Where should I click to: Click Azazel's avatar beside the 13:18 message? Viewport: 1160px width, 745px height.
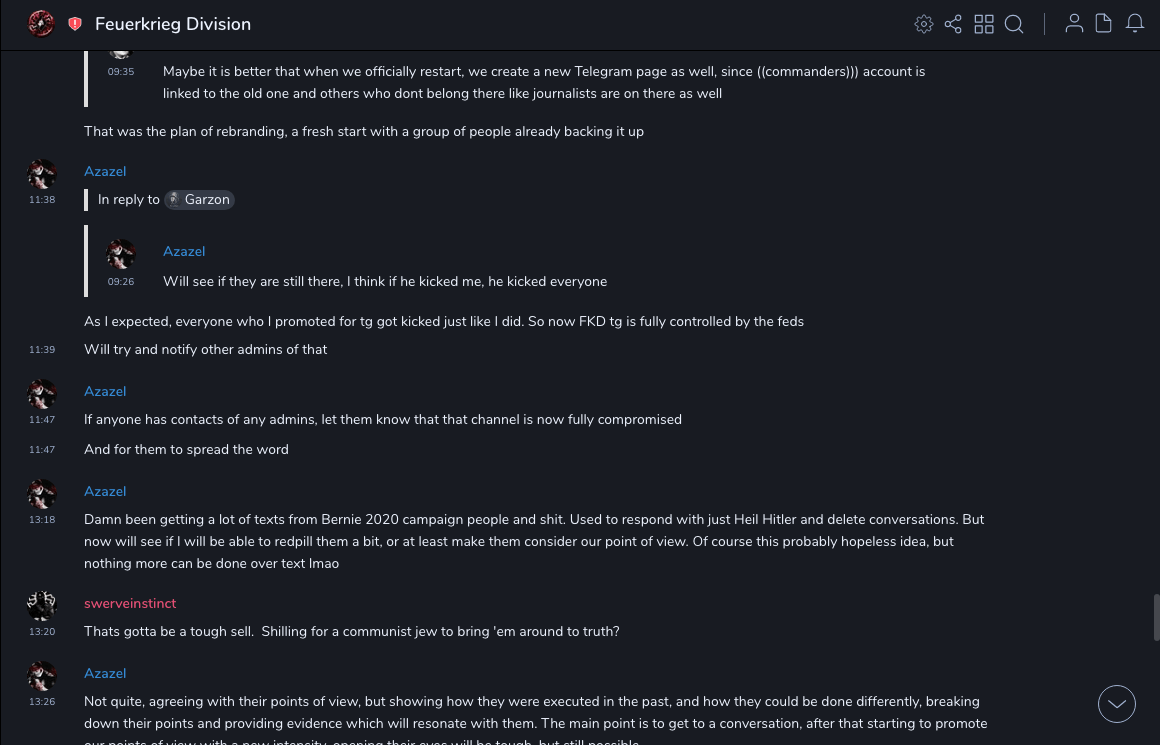(x=42, y=495)
